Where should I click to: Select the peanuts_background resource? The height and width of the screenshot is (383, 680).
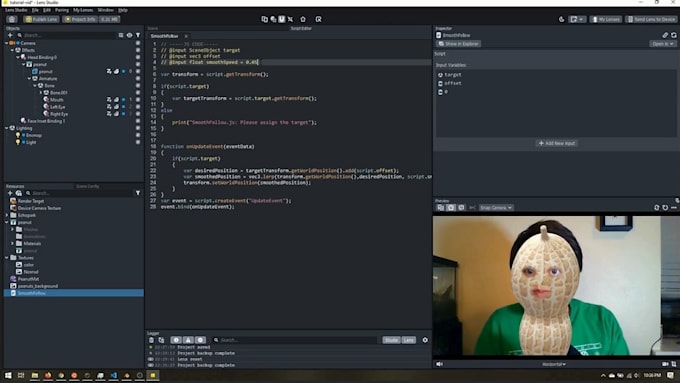coord(38,286)
